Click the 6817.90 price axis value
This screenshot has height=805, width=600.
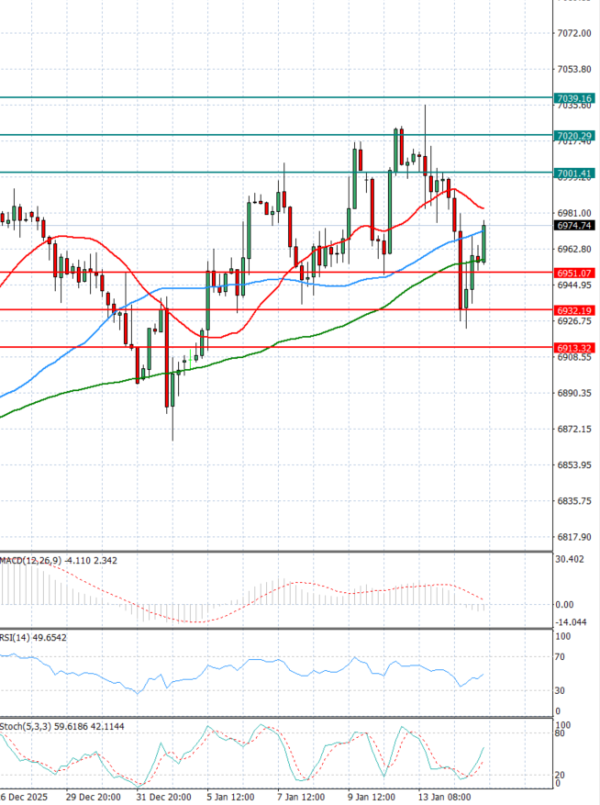(574, 536)
